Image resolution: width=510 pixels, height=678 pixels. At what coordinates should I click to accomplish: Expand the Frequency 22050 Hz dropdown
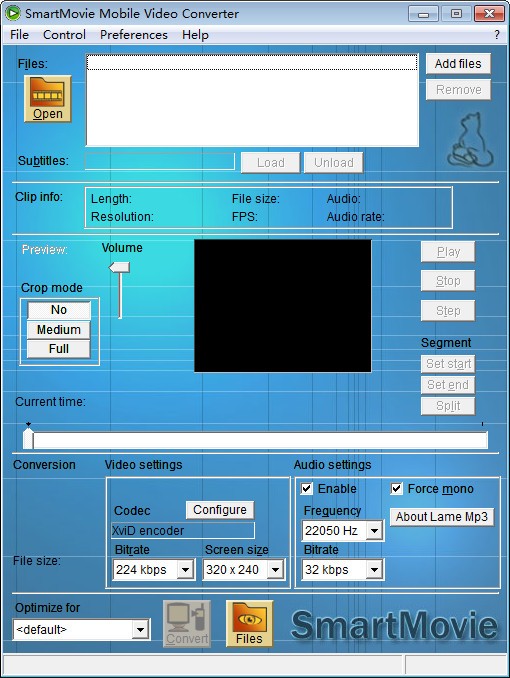pyautogui.click(x=374, y=530)
